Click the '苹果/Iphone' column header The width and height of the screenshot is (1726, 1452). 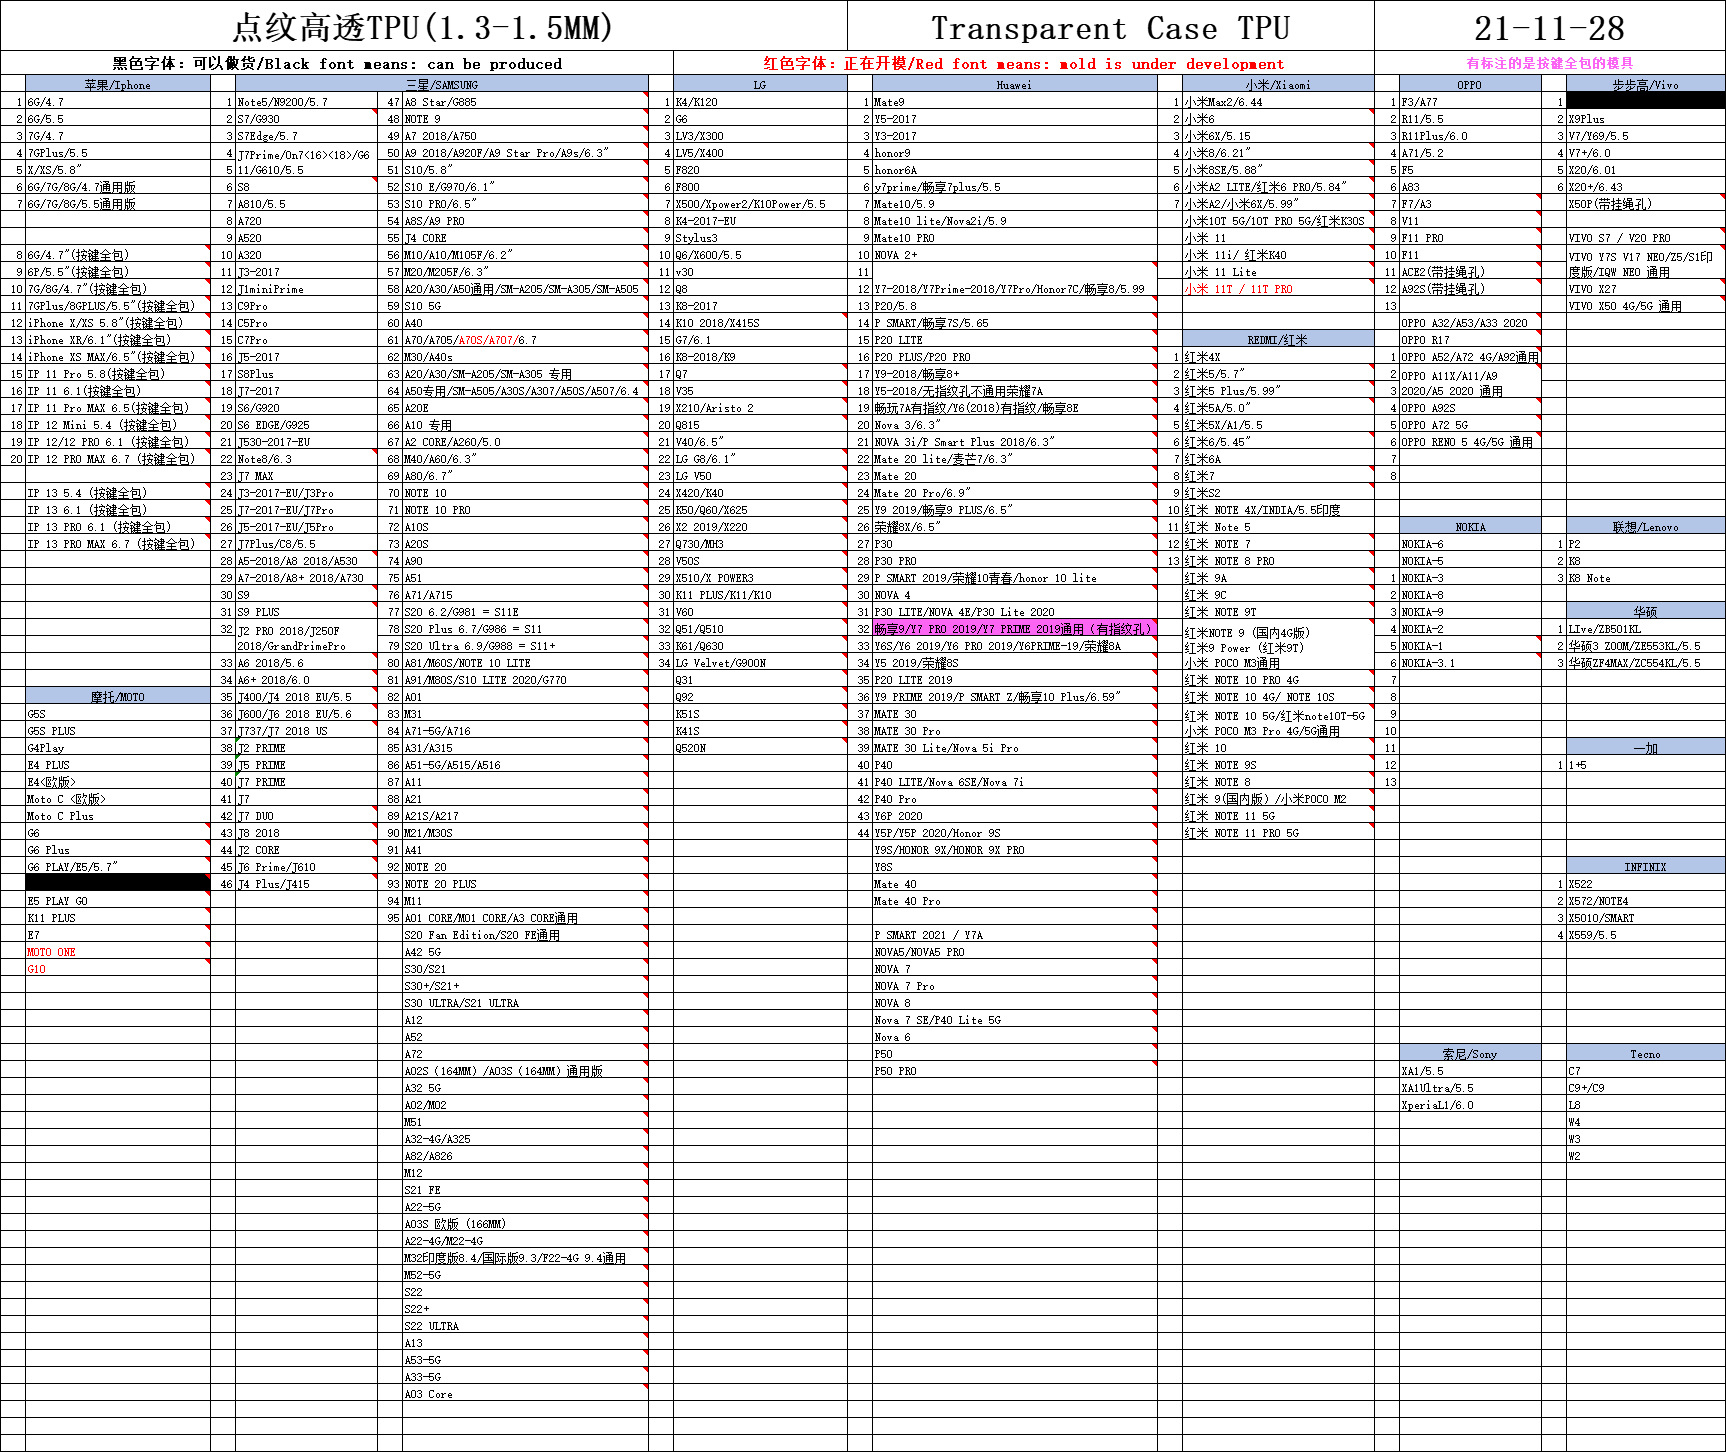pyautogui.click(x=118, y=85)
